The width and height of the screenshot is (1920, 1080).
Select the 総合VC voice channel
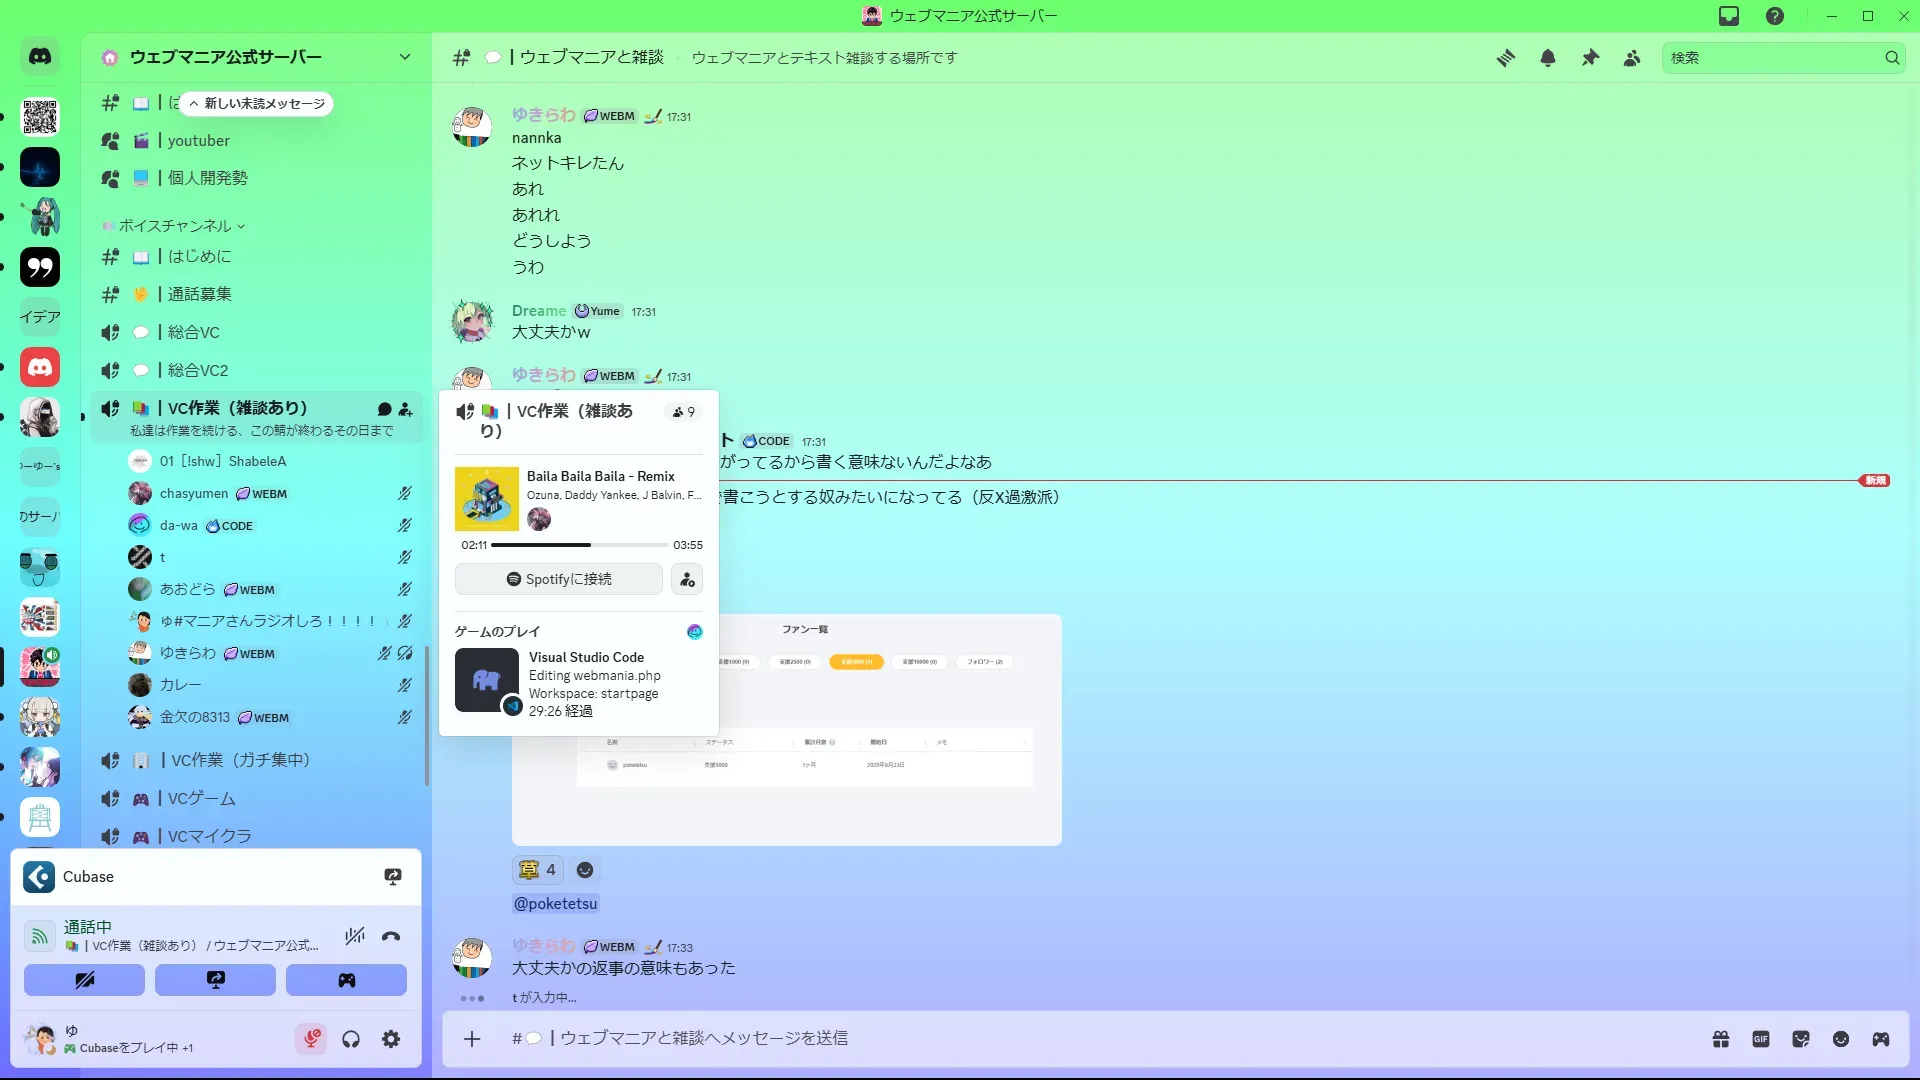(193, 332)
